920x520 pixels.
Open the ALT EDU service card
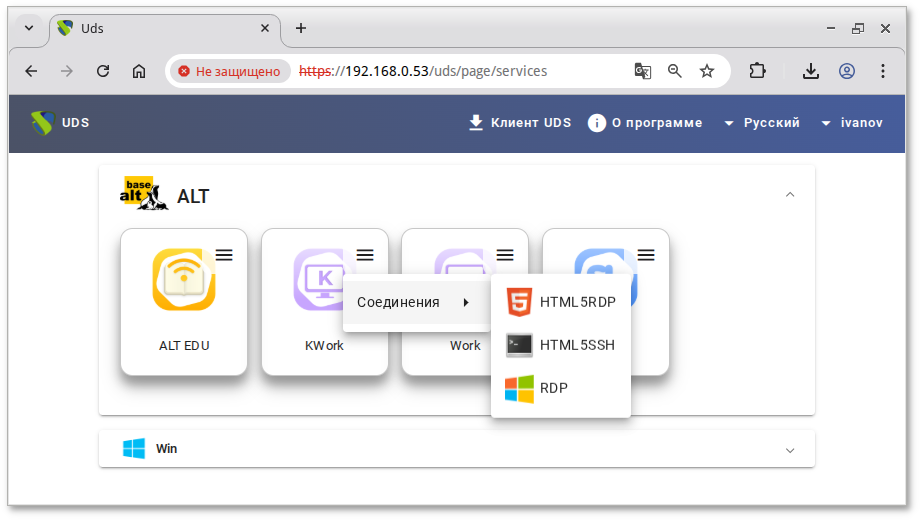[x=184, y=302]
